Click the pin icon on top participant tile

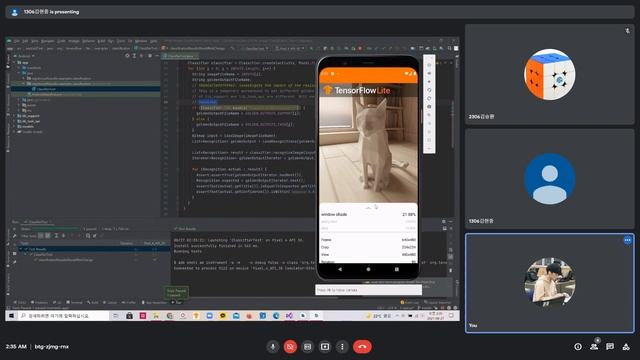click(627, 31)
